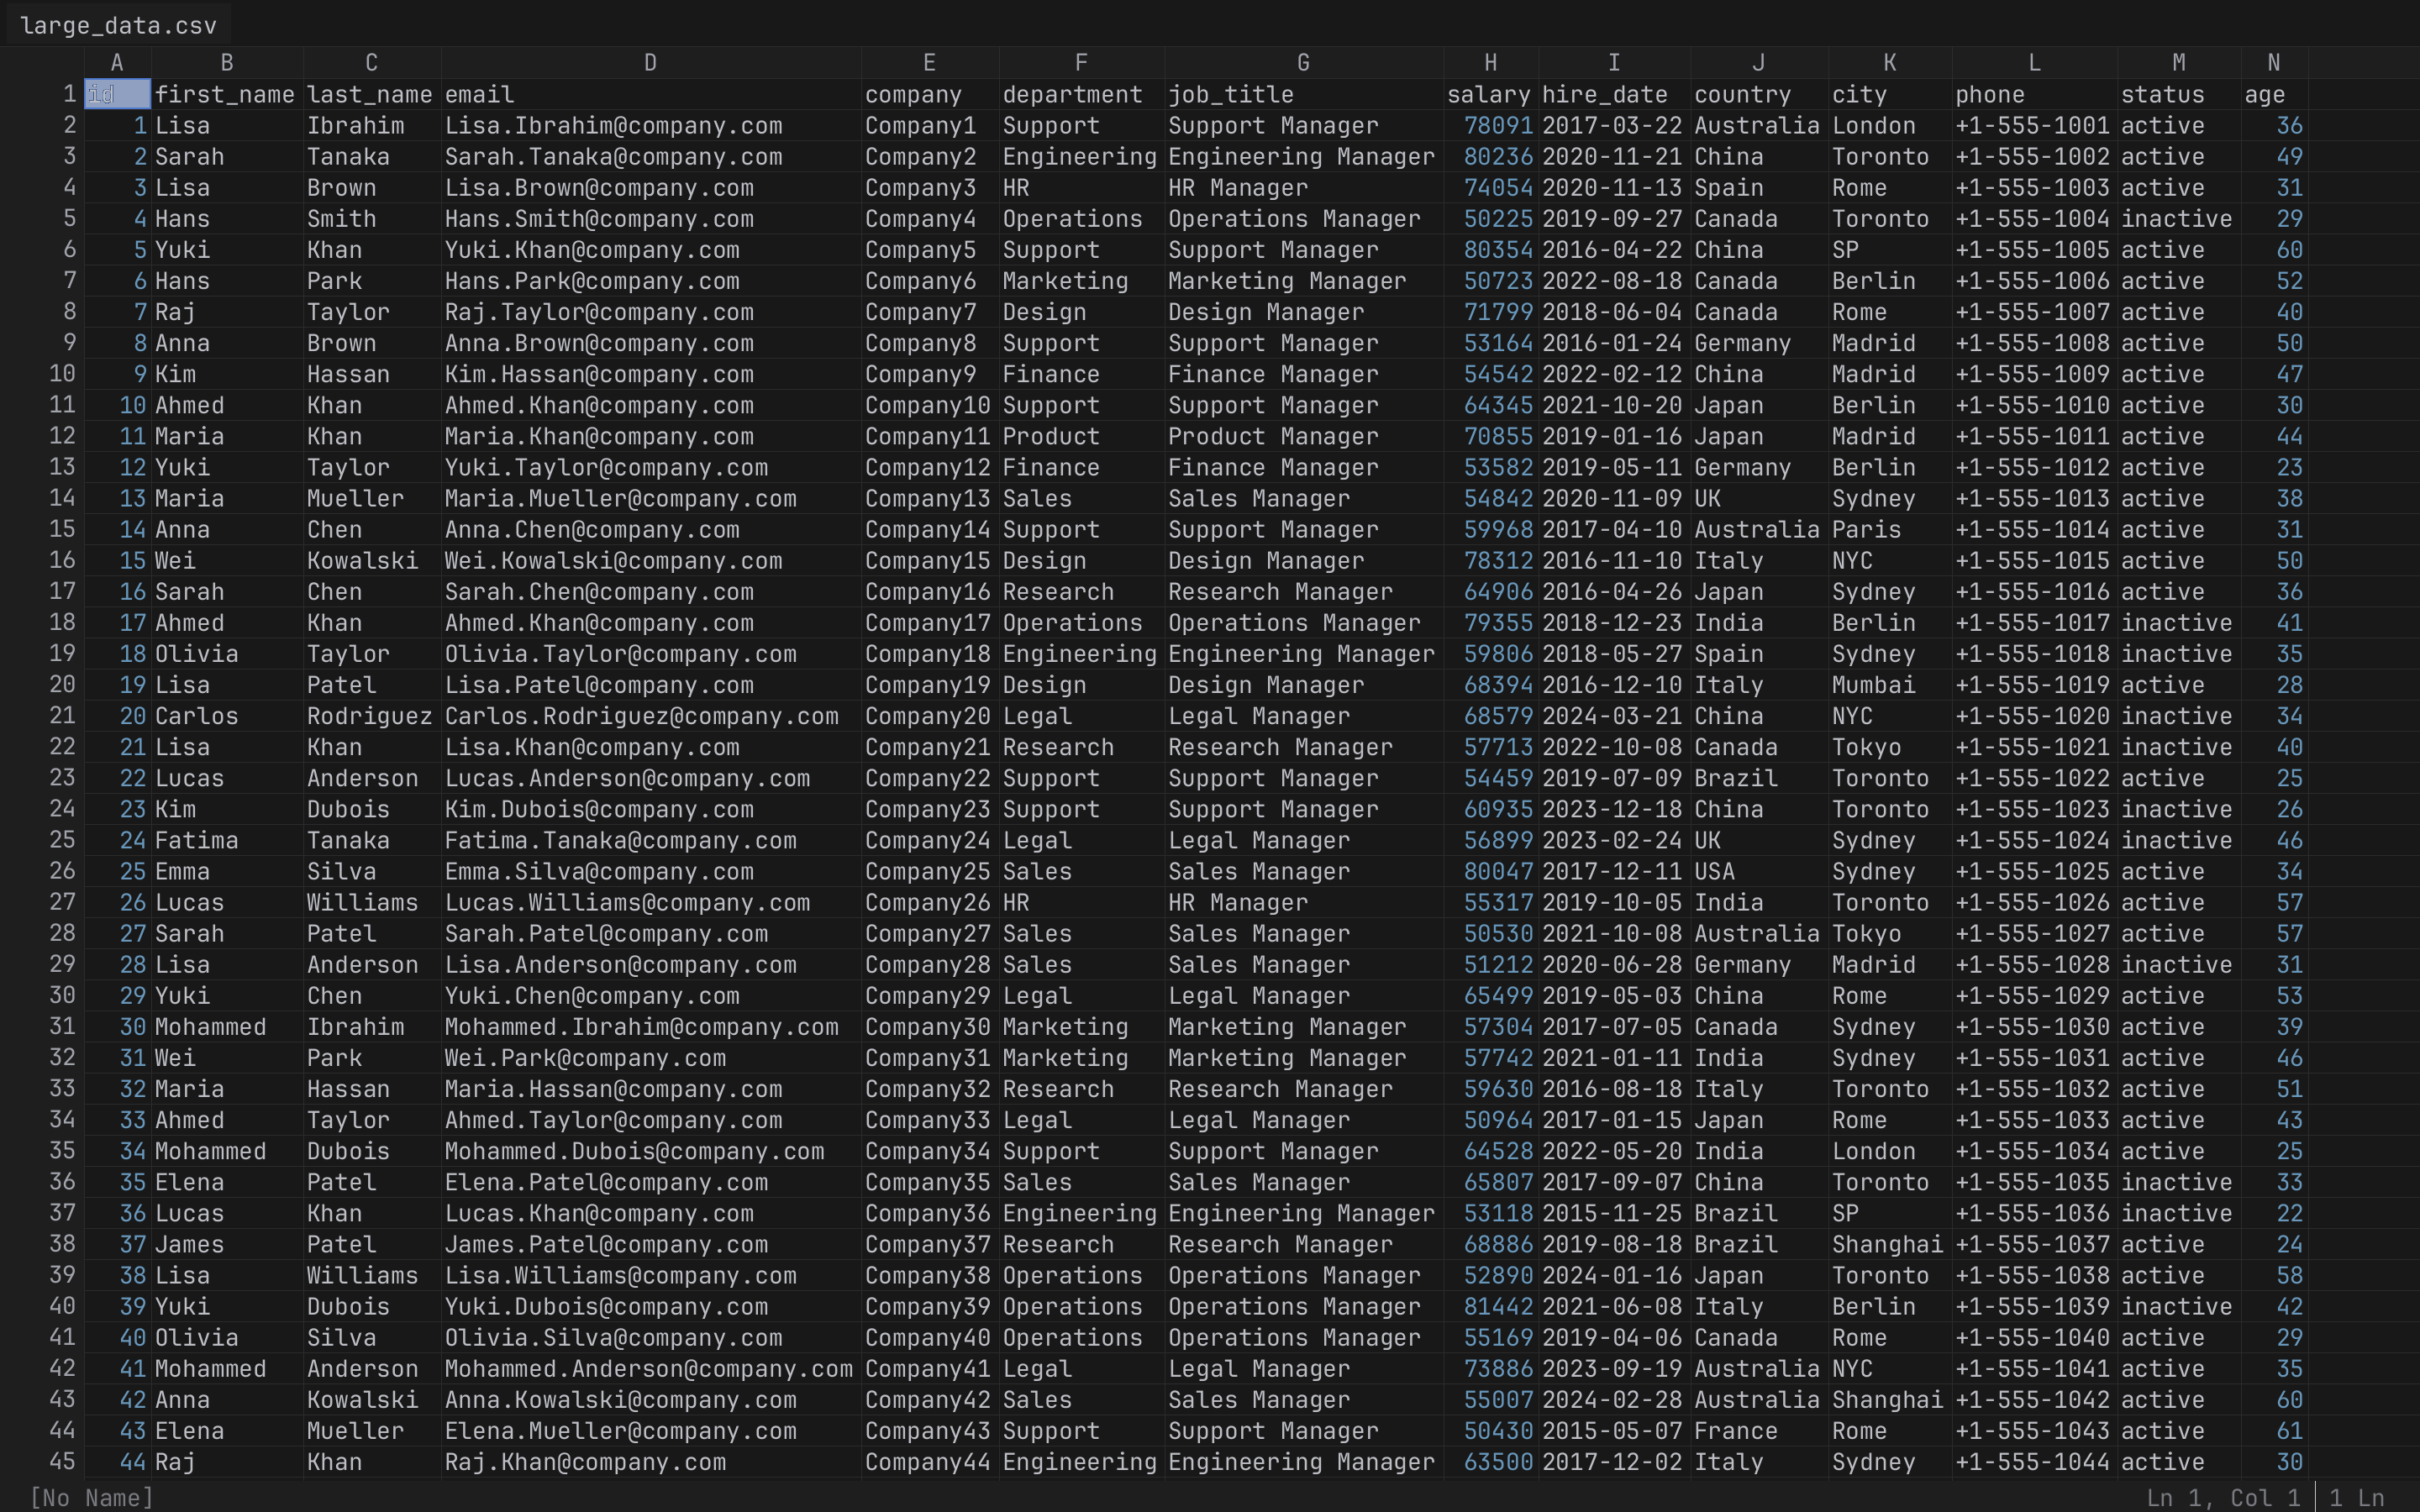This screenshot has height=1512, width=2420.
Task: Click the column N age header
Action: point(2273,94)
